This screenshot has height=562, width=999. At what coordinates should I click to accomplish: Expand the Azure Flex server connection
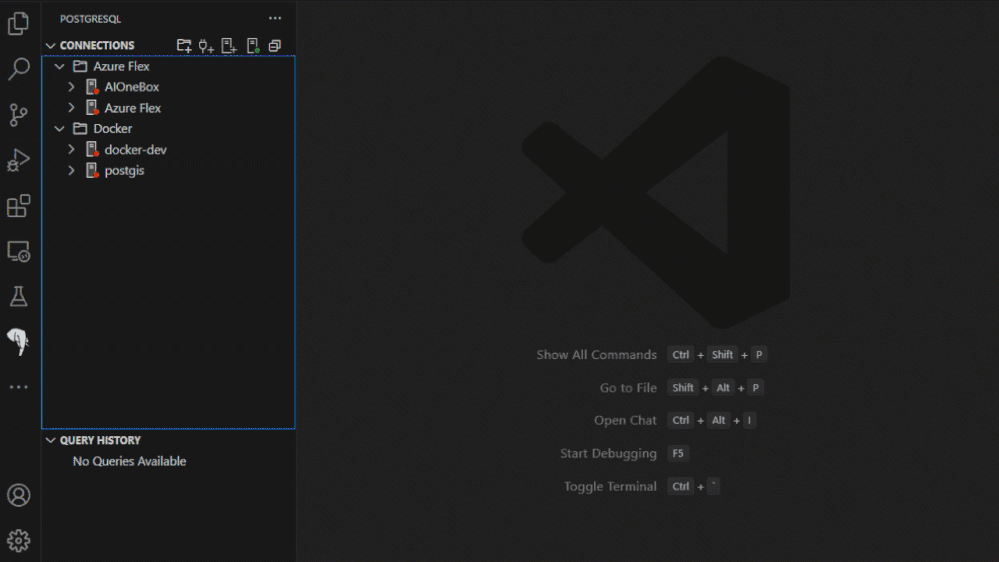pos(71,108)
